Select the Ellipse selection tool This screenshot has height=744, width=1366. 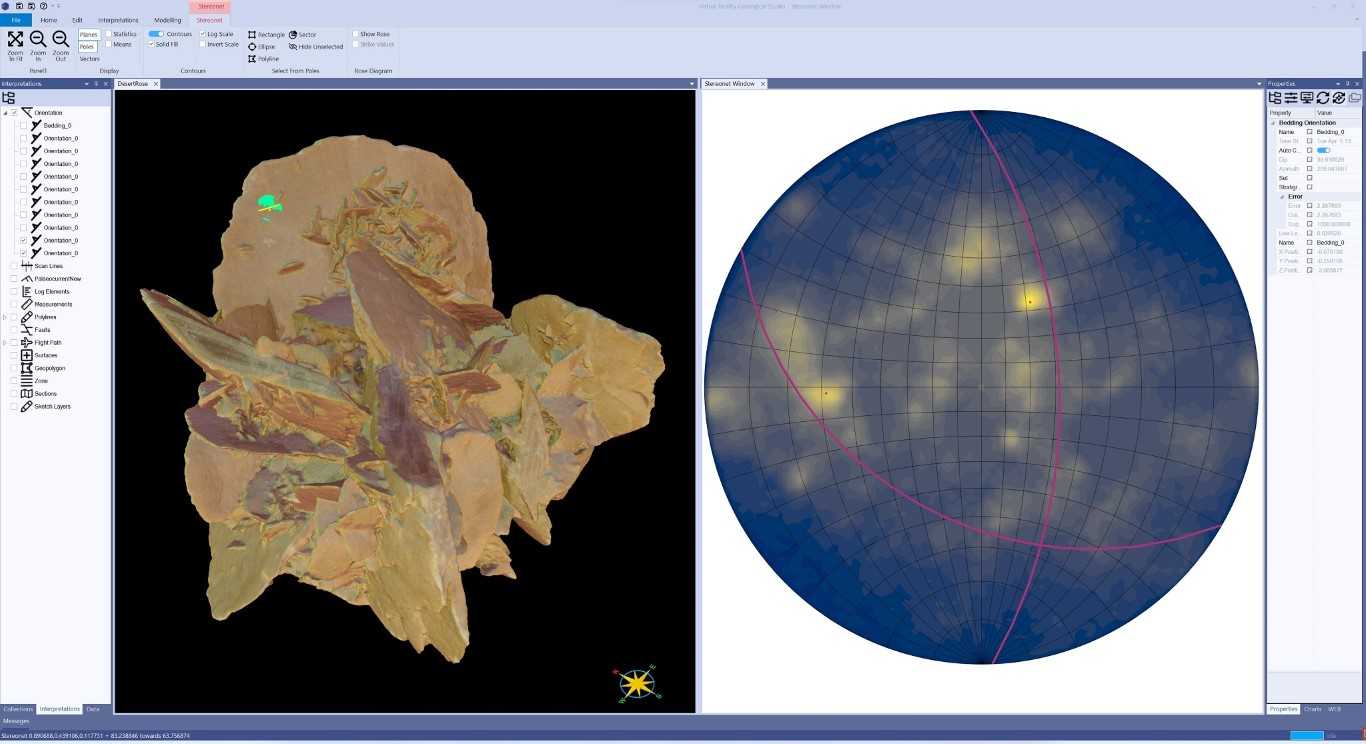point(266,45)
